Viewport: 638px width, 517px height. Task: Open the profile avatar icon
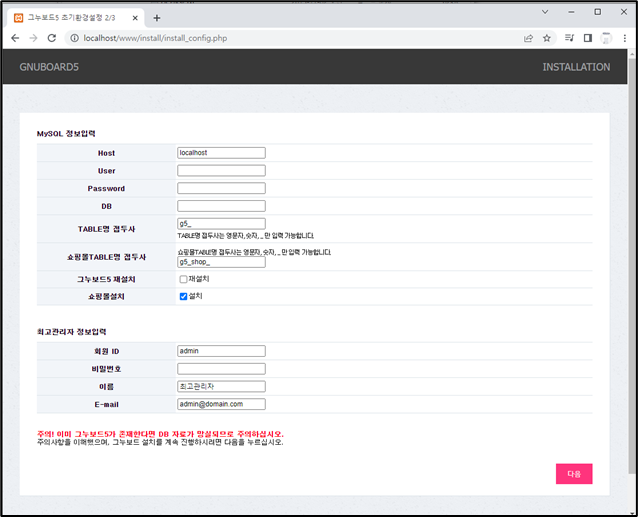606,38
